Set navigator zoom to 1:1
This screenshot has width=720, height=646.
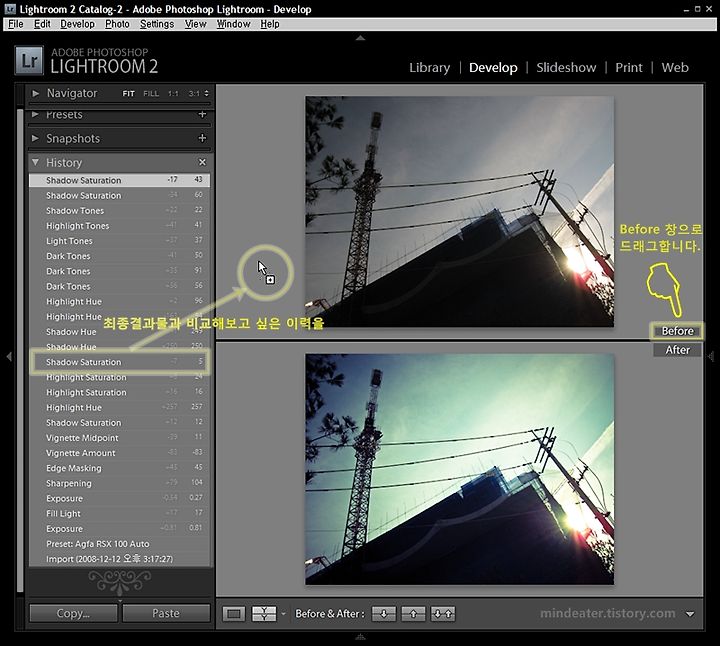173,94
